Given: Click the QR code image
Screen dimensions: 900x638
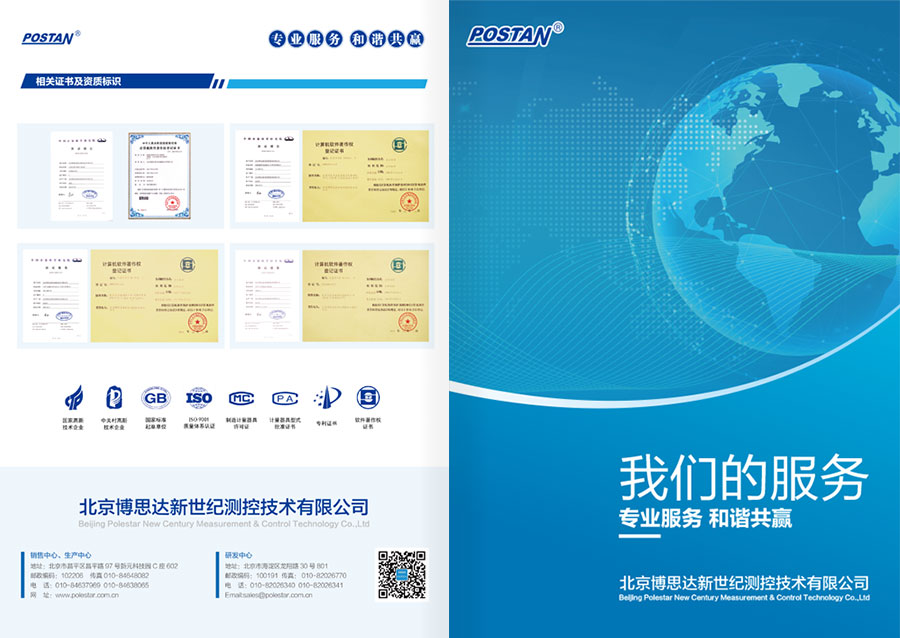Looking at the screenshot, I should point(401,575).
